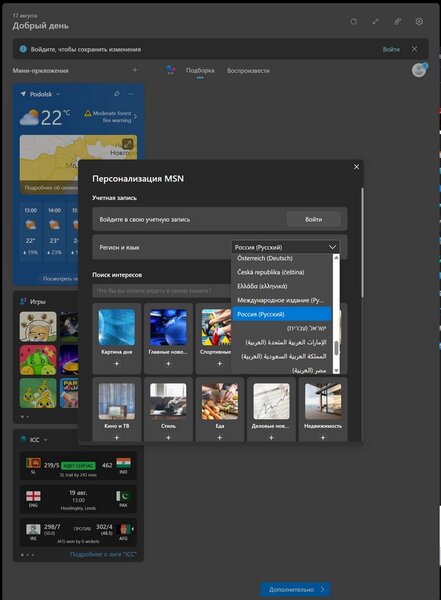Click the personalization dialog scrollbar

click(362, 242)
